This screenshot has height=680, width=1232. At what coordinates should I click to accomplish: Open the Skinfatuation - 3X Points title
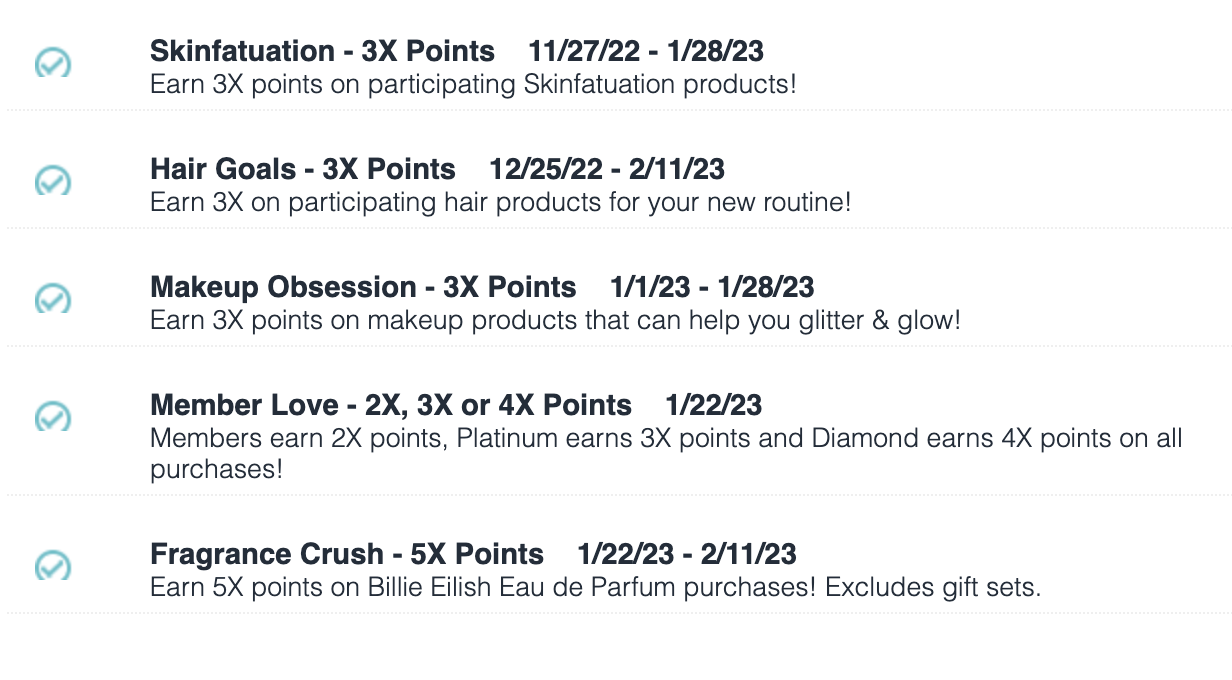click(x=322, y=51)
